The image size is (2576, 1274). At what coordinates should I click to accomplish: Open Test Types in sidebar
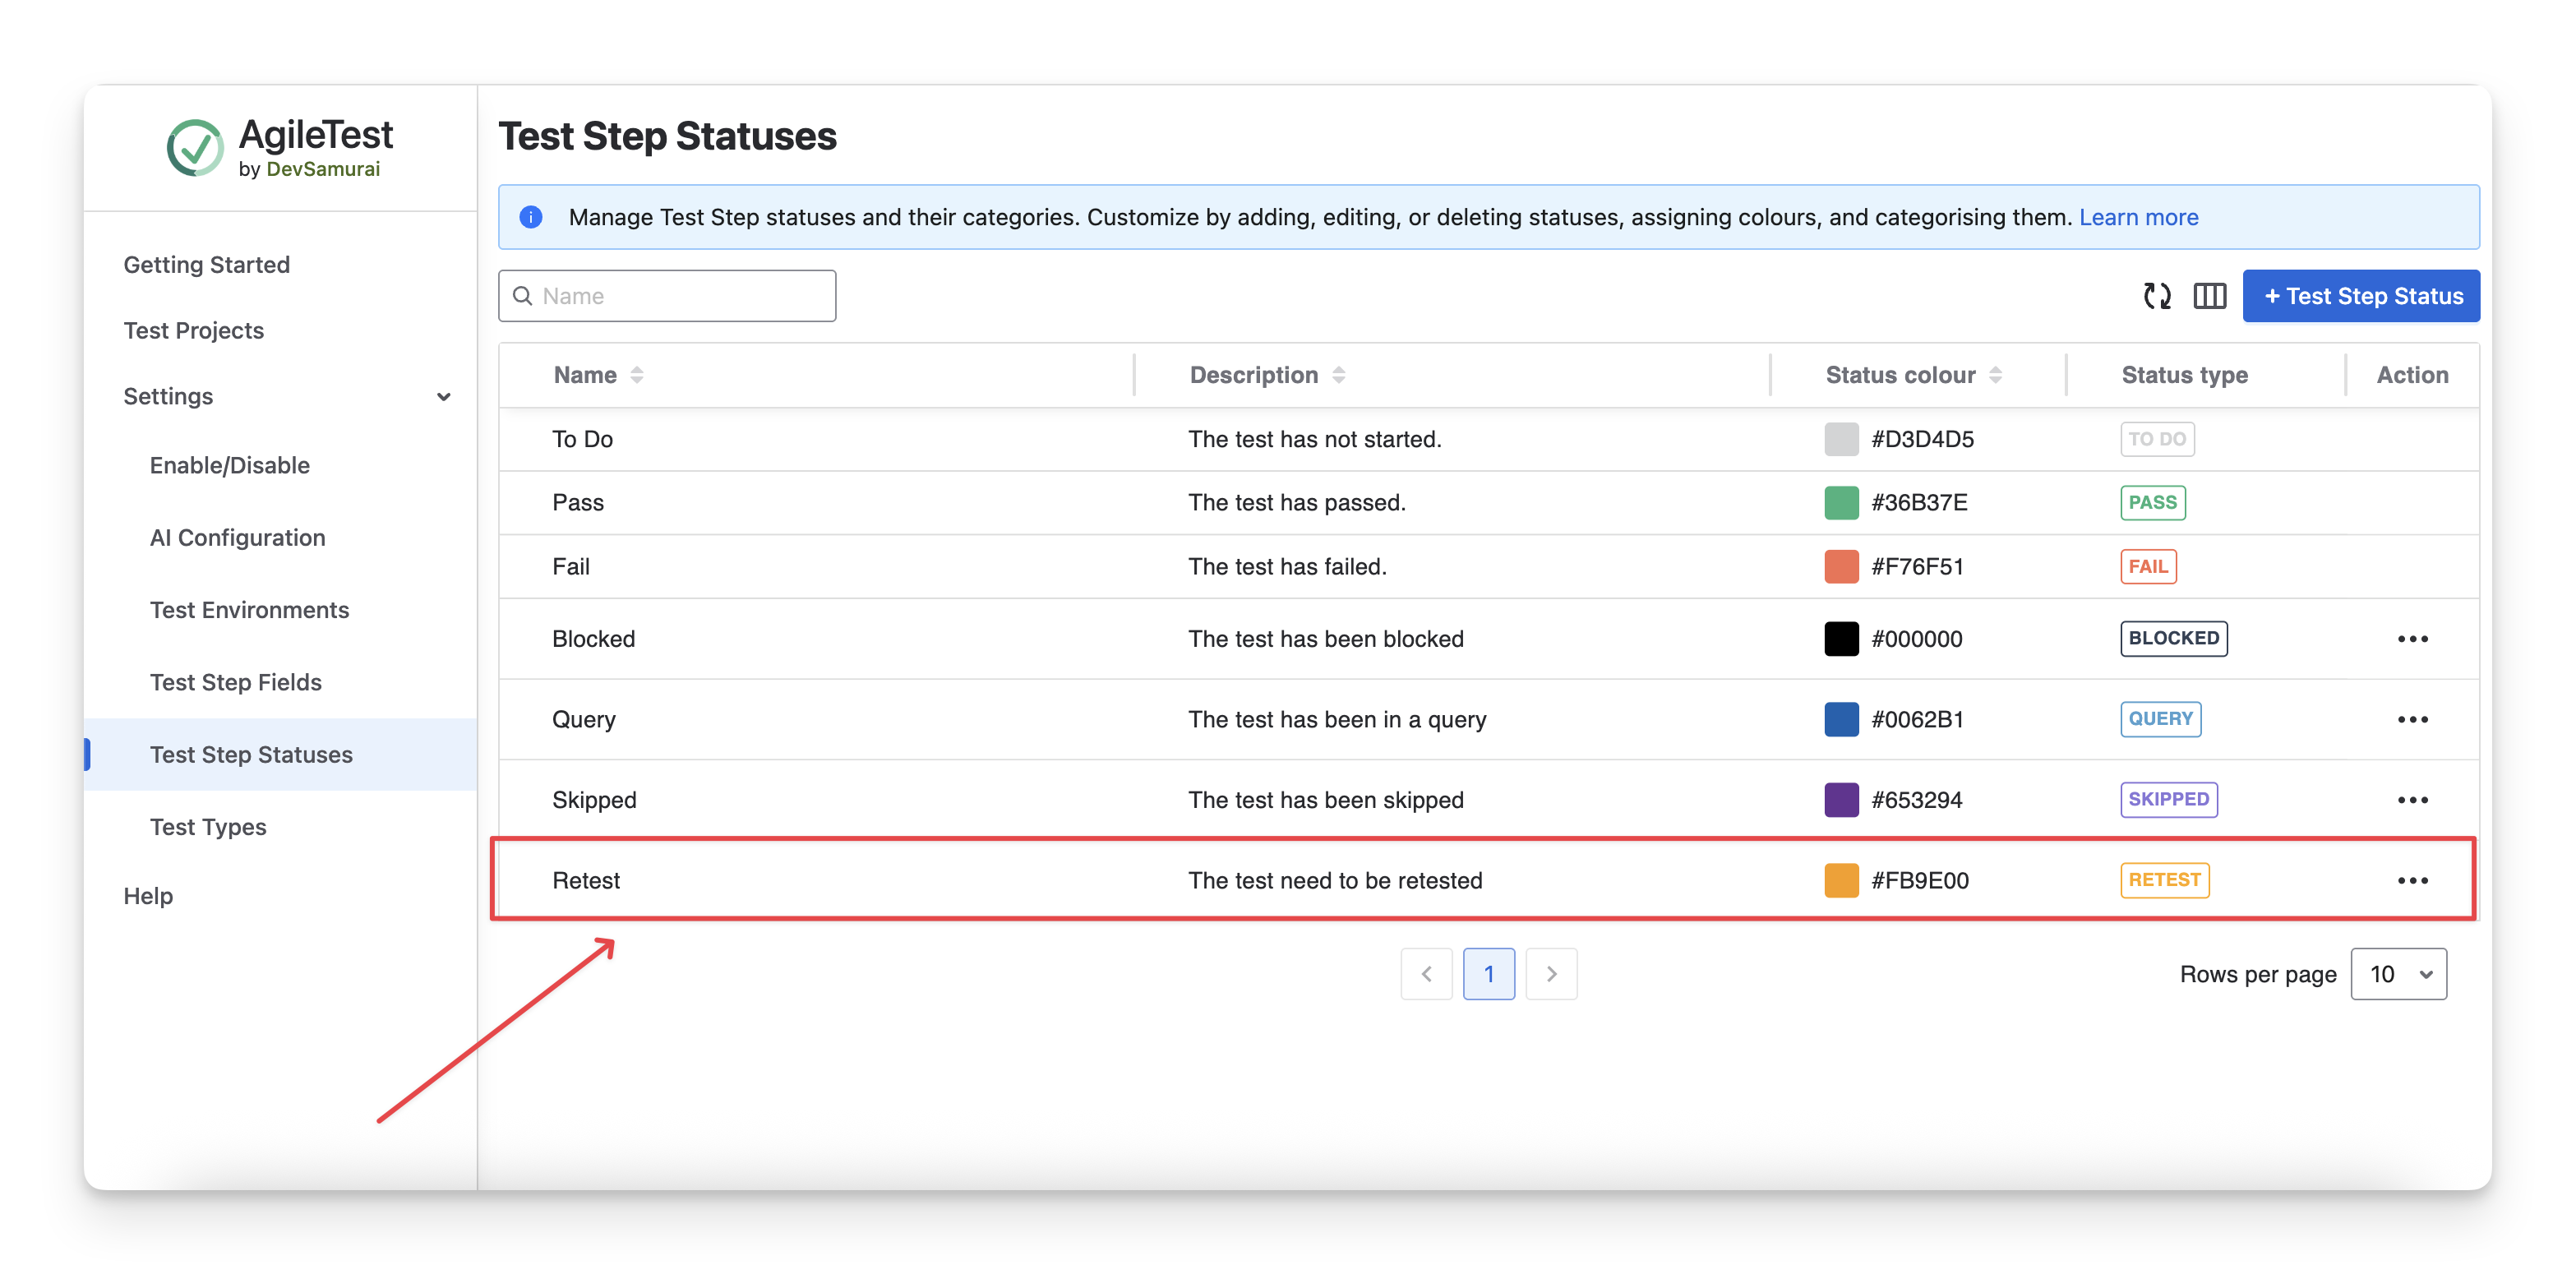click(208, 827)
